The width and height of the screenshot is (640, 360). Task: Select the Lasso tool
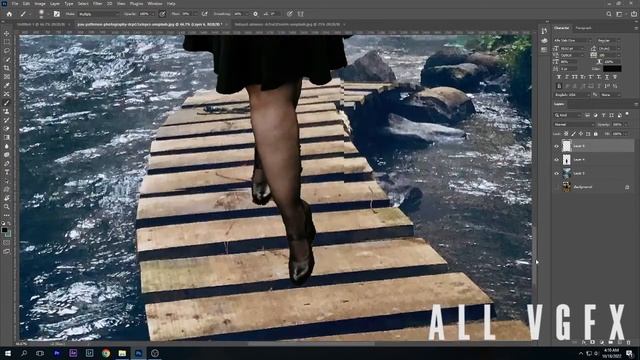pyautogui.click(x=7, y=51)
